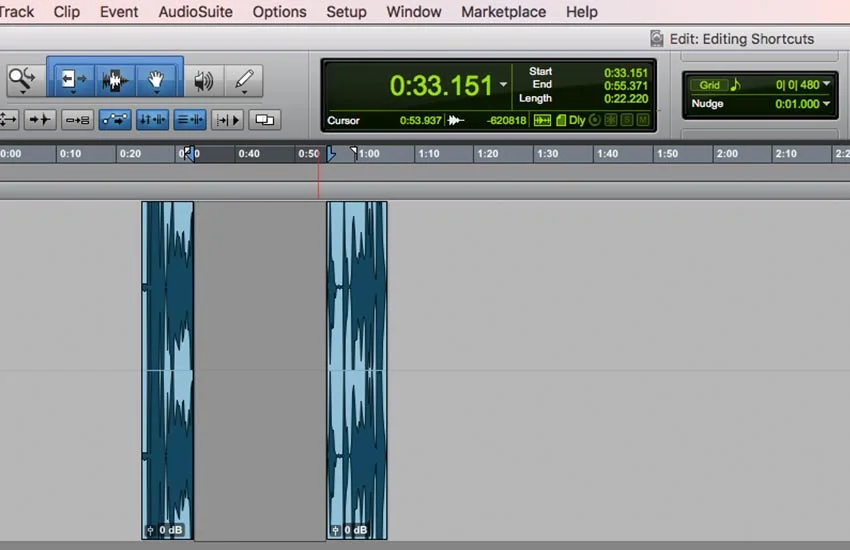850x550 pixels.
Task: Click the S solo status indicator
Action: [627, 120]
